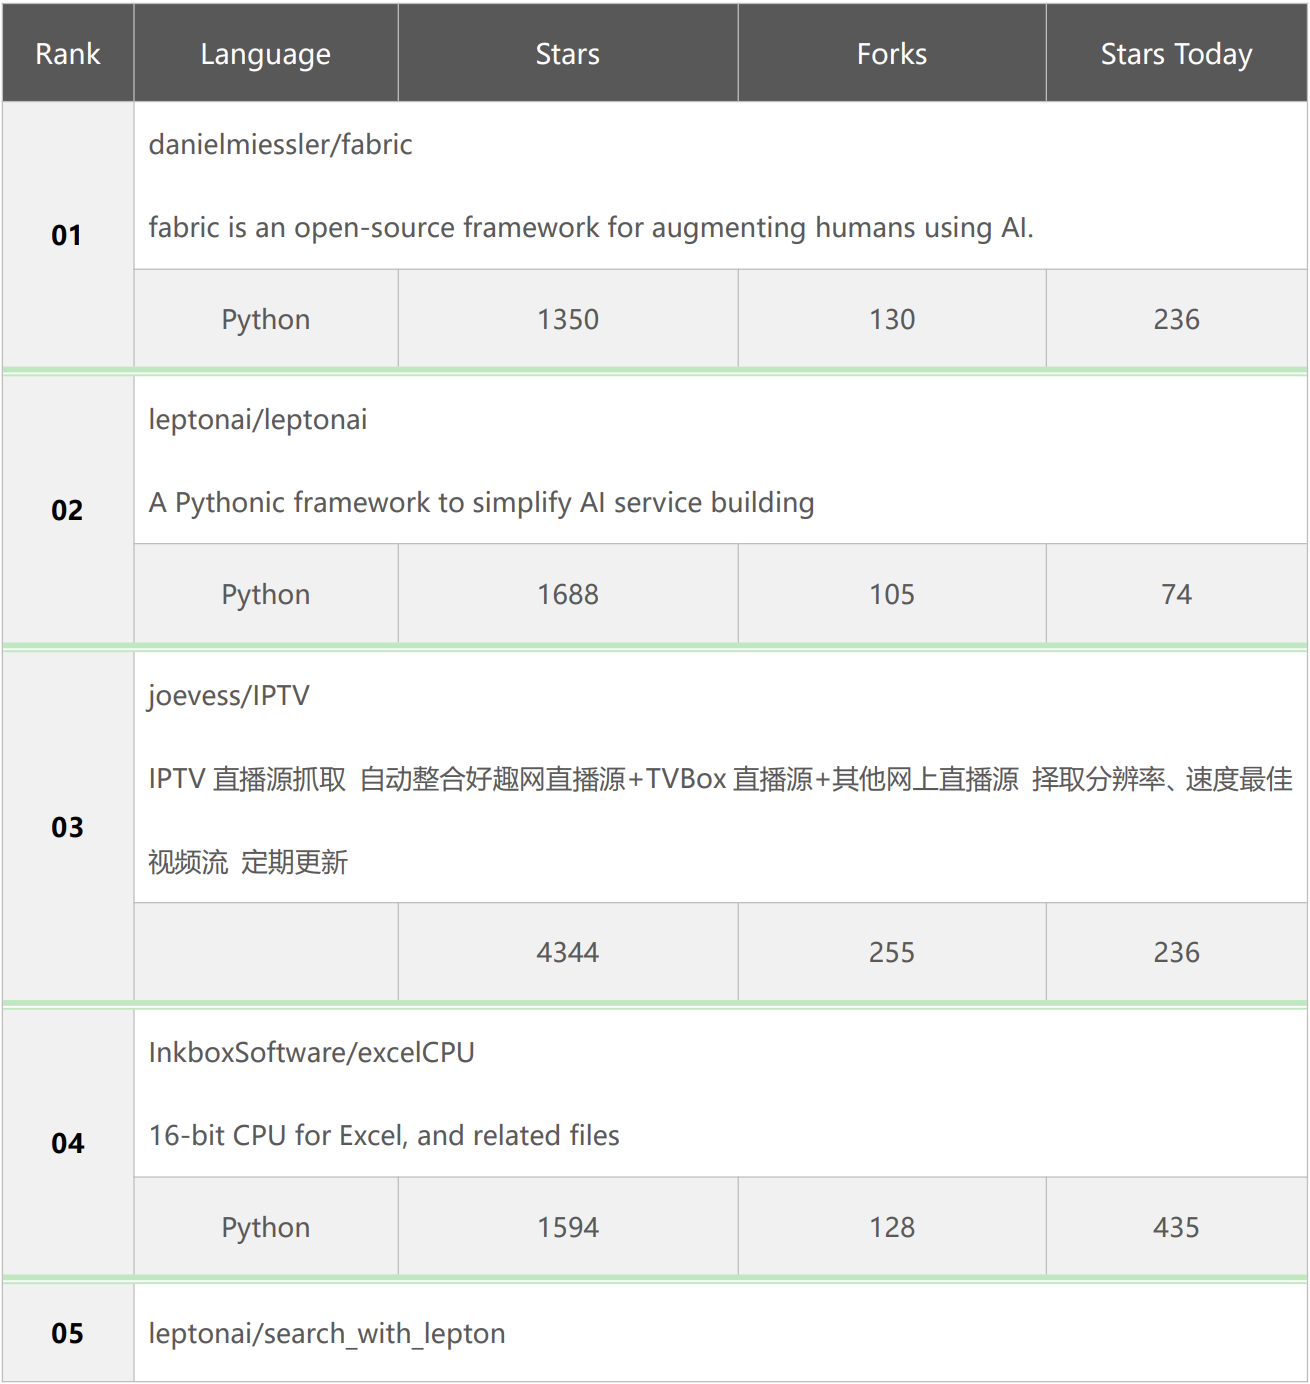The width and height of the screenshot is (1310, 1384).
Task: Click the Rank column header
Action: point(68,54)
